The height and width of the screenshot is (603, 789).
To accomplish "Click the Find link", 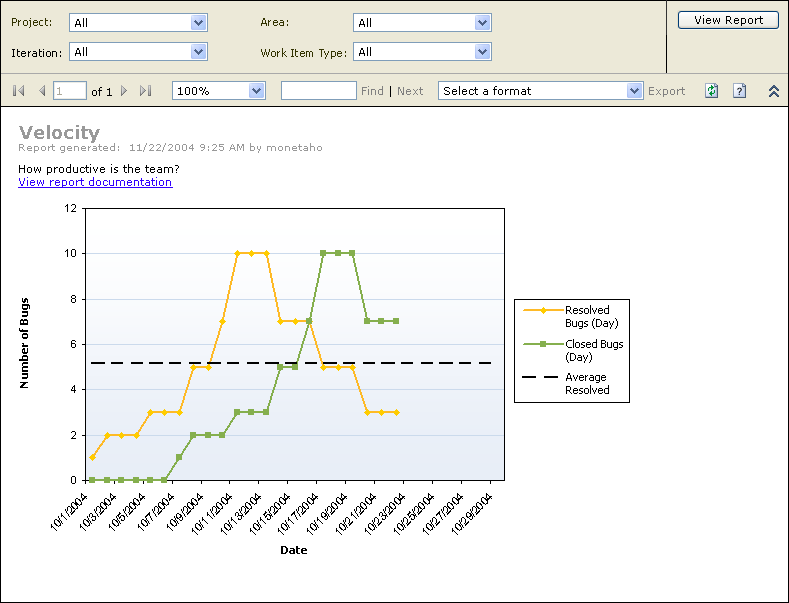I will pyautogui.click(x=372, y=91).
